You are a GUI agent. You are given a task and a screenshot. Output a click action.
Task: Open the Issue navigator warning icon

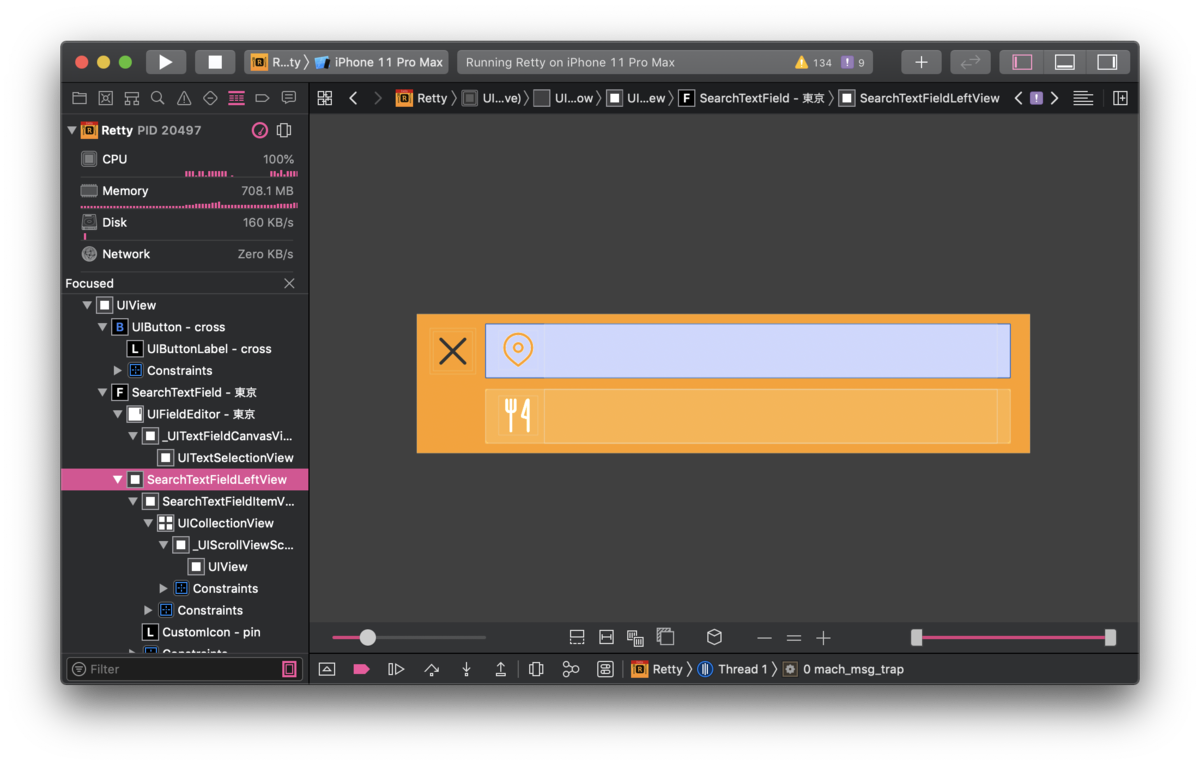(x=184, y=98)
